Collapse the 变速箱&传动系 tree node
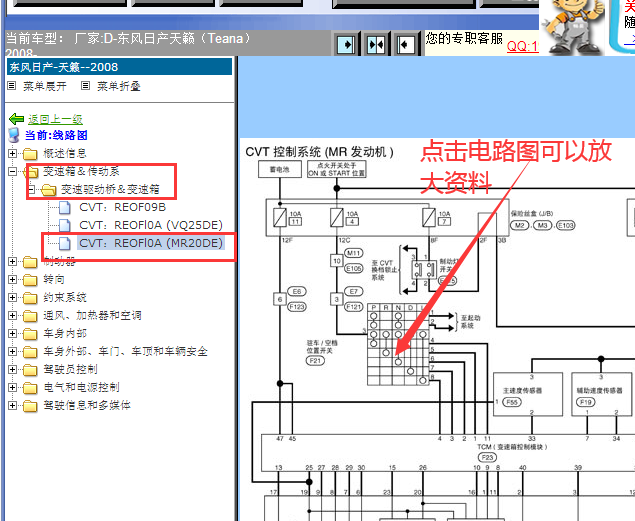Image resolution: width=635 pixels, height=521 pixels. (12, 172)
